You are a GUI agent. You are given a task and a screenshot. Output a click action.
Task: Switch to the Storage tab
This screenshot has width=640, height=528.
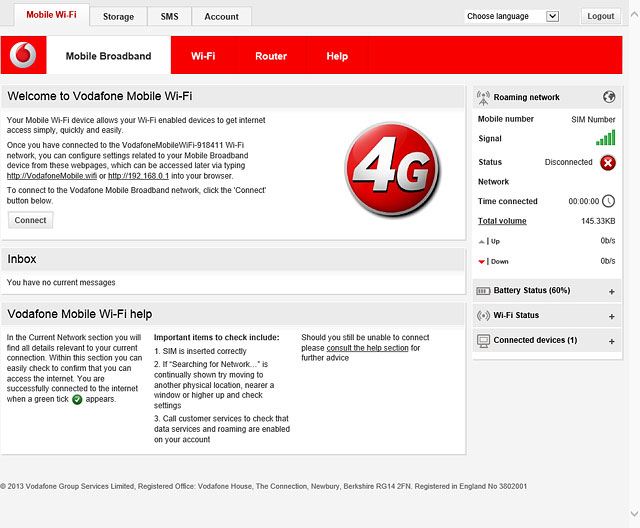click(x=118, y=16)
